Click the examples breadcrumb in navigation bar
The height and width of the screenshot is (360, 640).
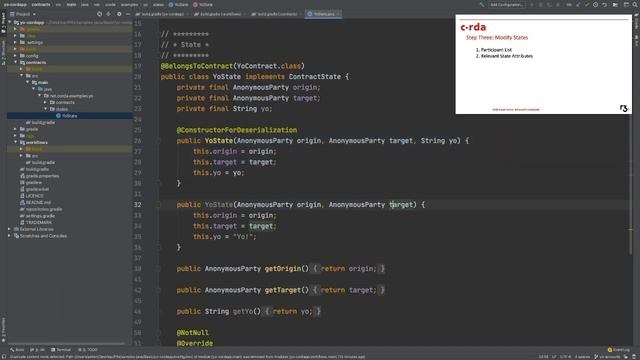point(129,4)
